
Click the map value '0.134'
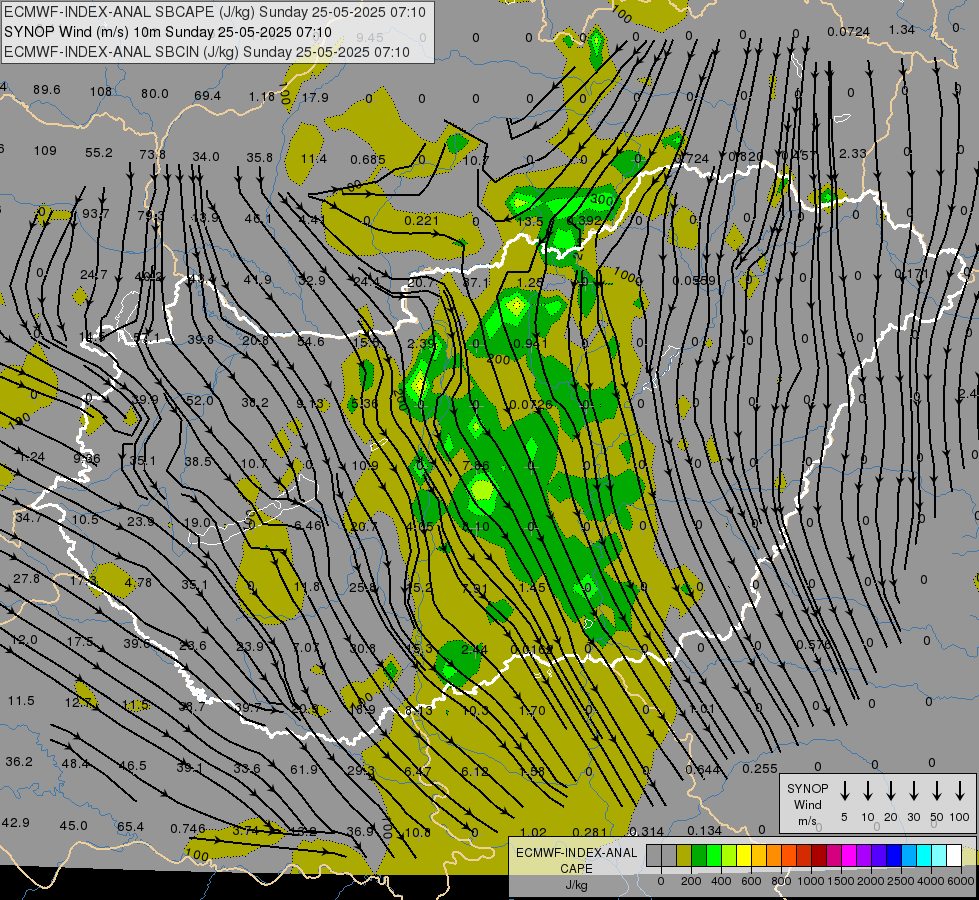click(x=704, y=830)
